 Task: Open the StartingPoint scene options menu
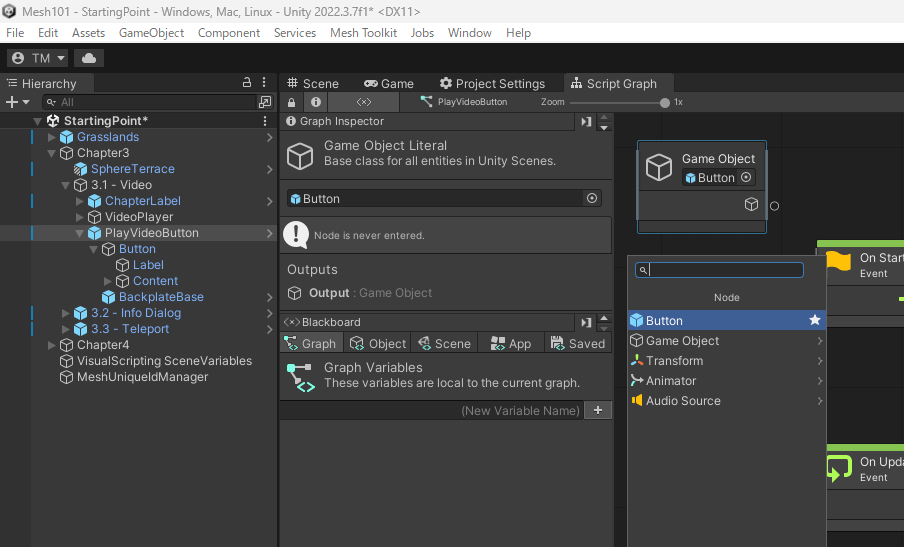click(265, 120)
